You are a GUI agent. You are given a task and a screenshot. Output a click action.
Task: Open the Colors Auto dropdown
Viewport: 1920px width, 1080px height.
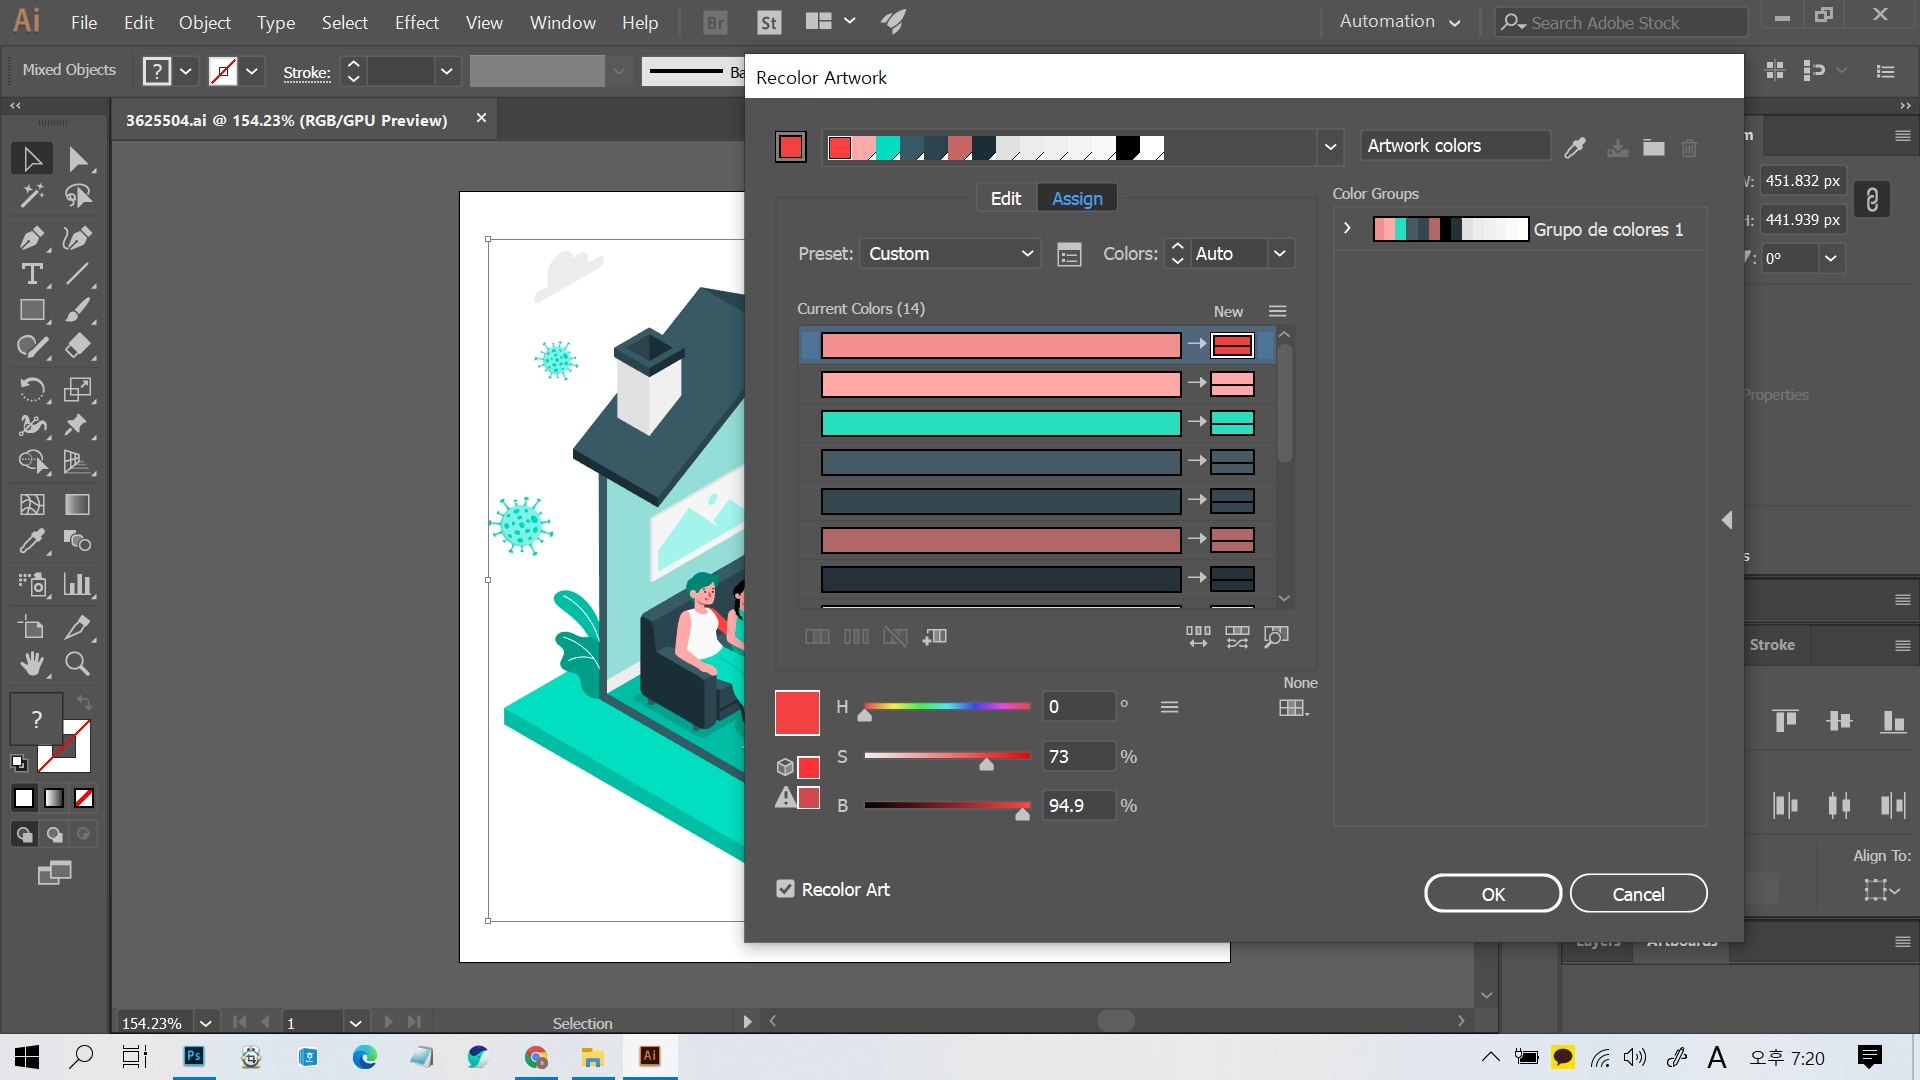[x=1279, y=254]
